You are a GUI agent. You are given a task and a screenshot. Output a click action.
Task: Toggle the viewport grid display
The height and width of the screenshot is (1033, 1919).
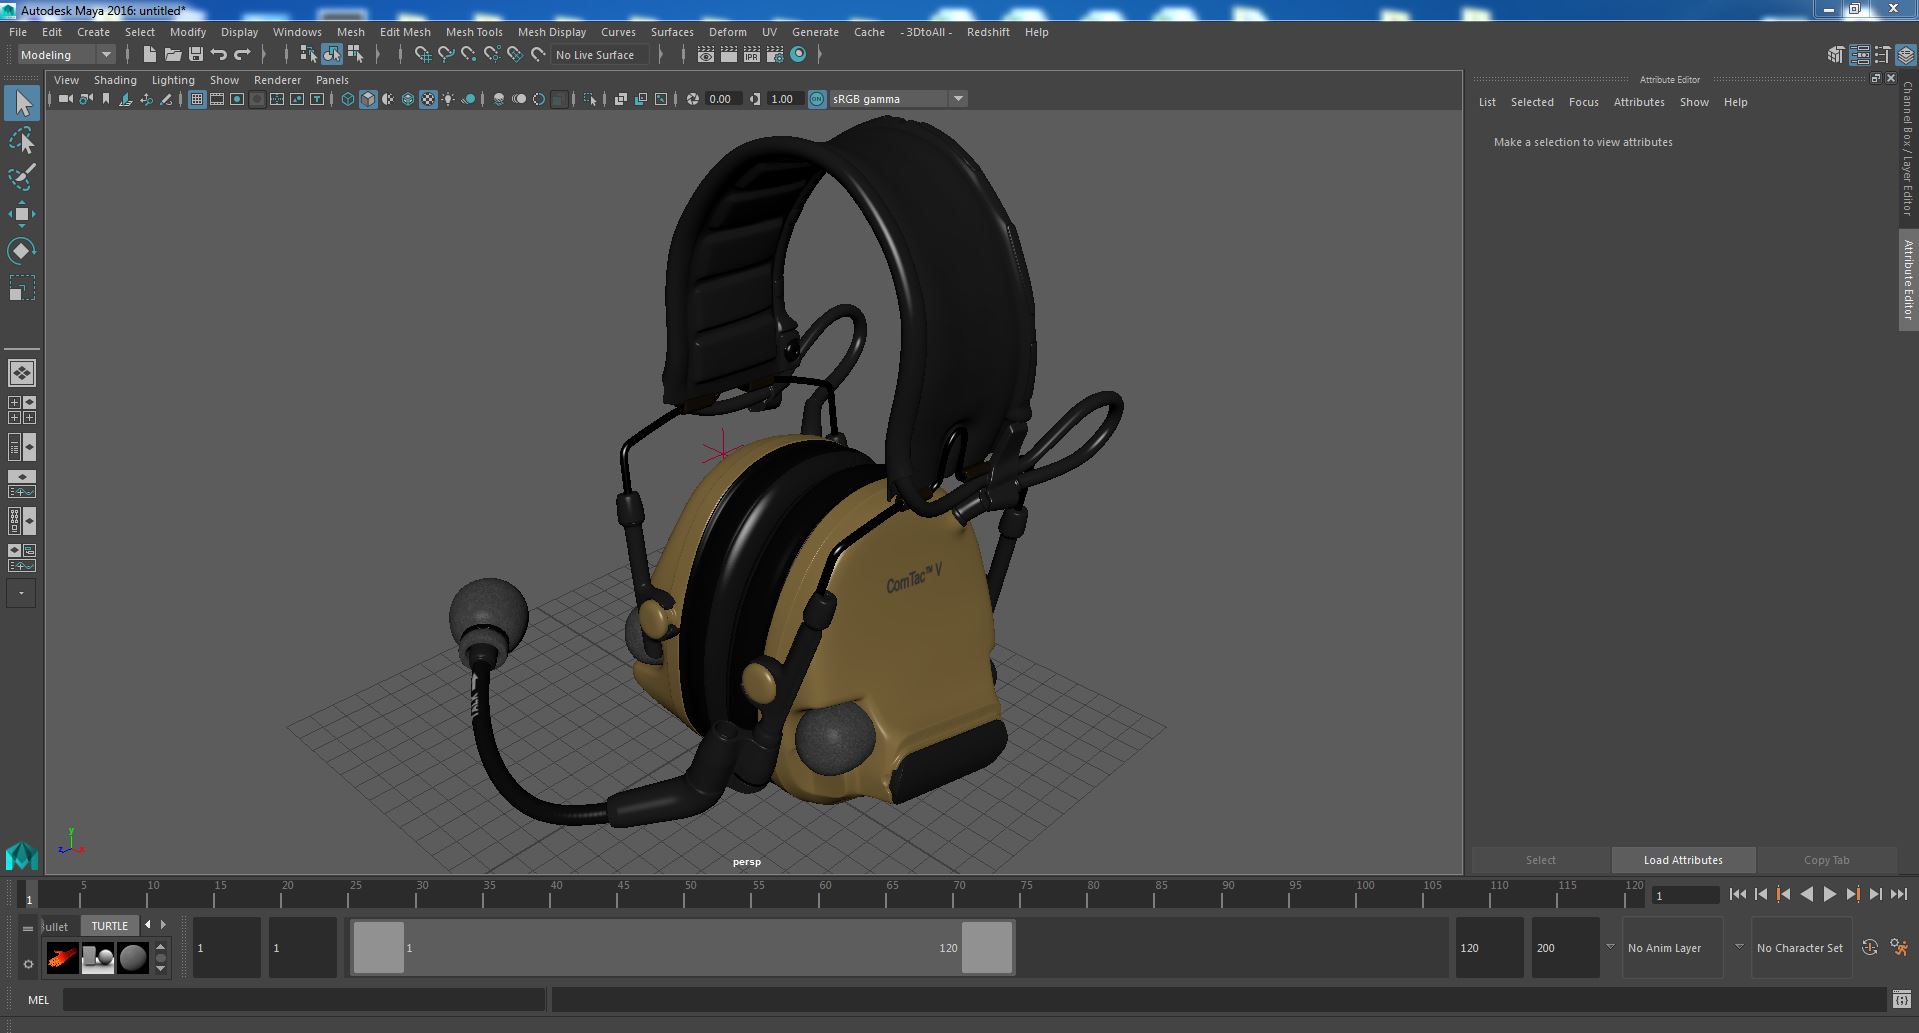(197, 99)
